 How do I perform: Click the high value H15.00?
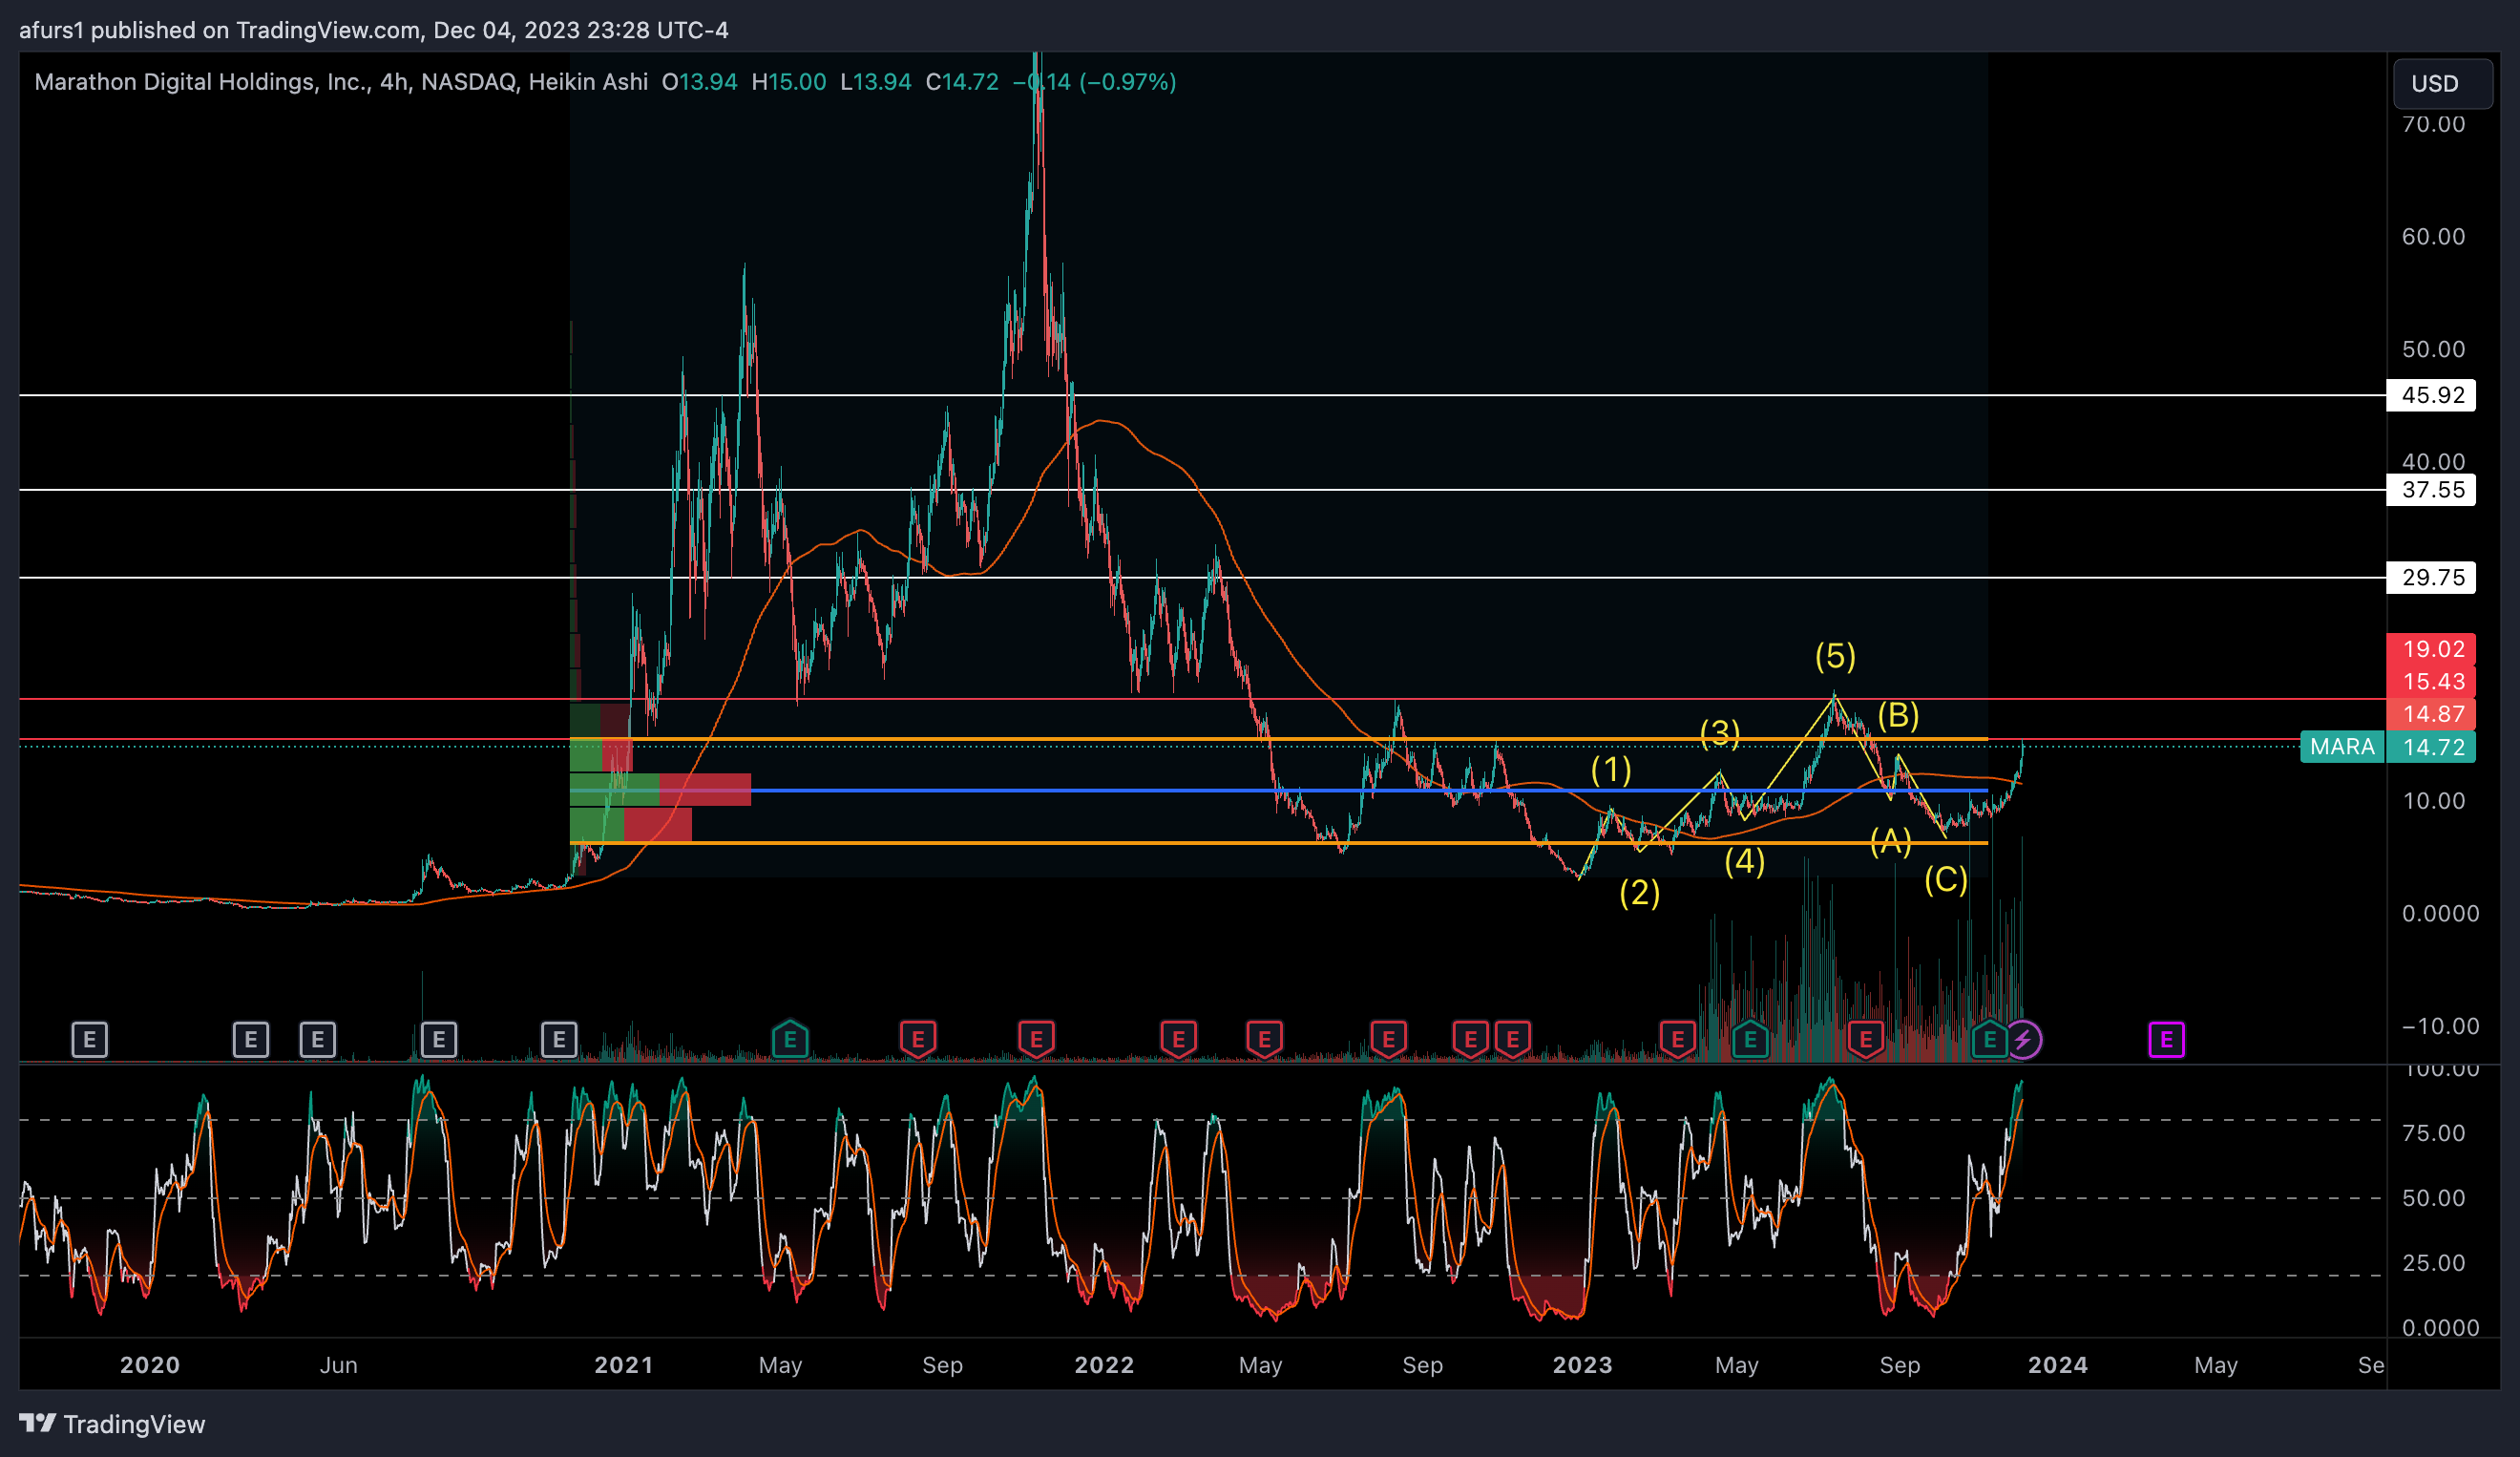(789, 82)
